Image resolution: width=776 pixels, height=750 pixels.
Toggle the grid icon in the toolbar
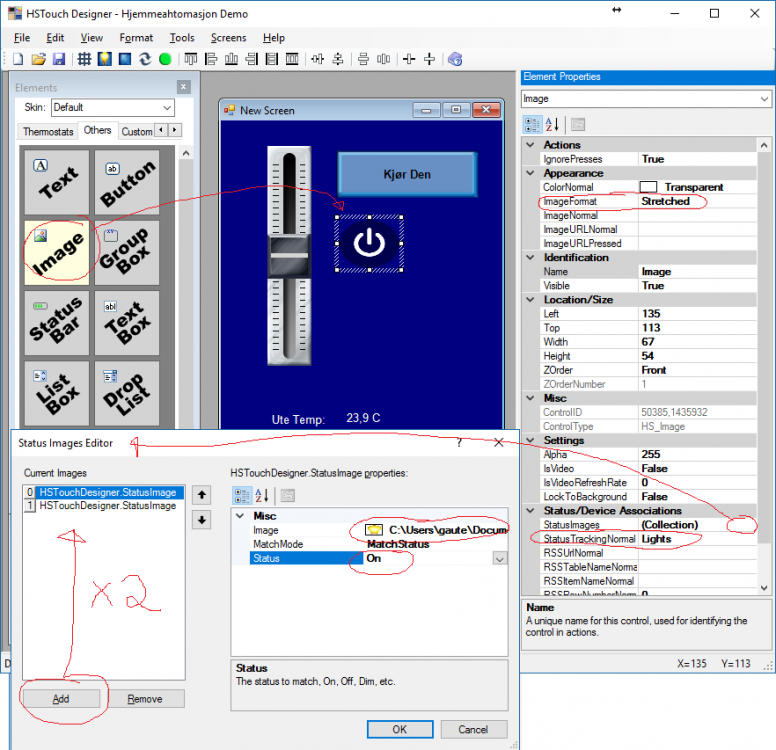84,59
